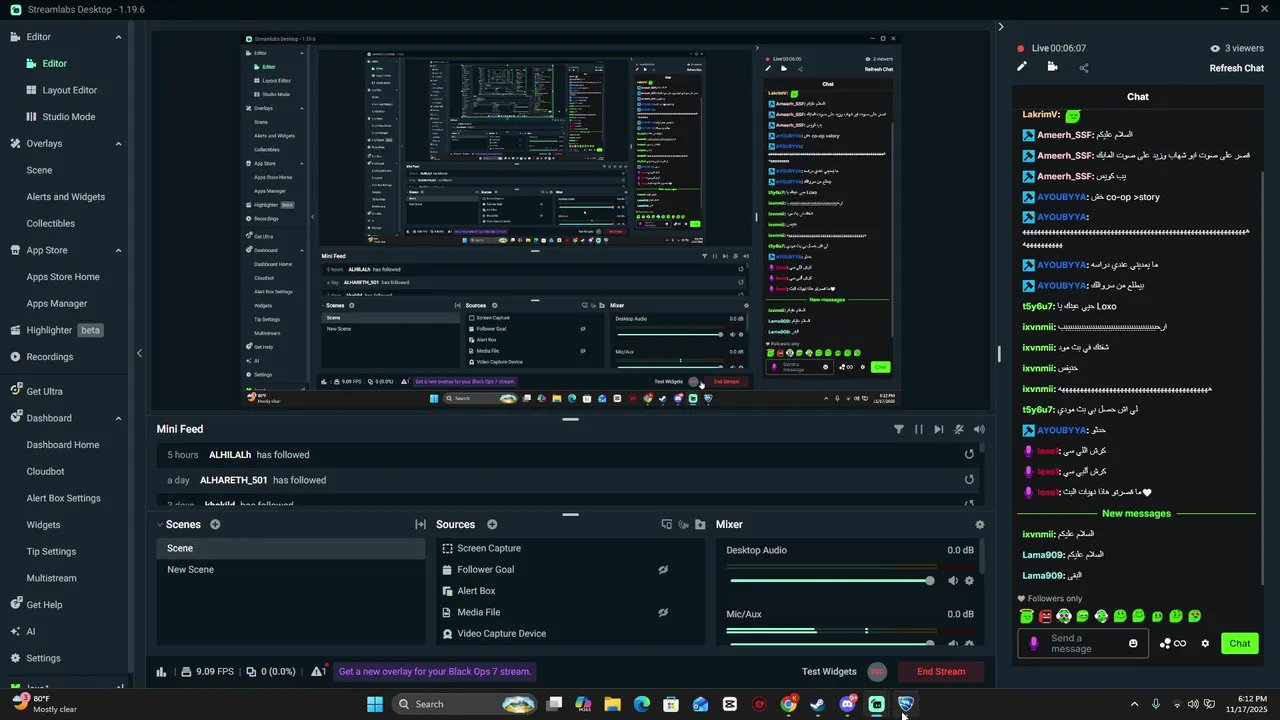Toggle mute event sounds in Mini Feed

coord(959,429)
